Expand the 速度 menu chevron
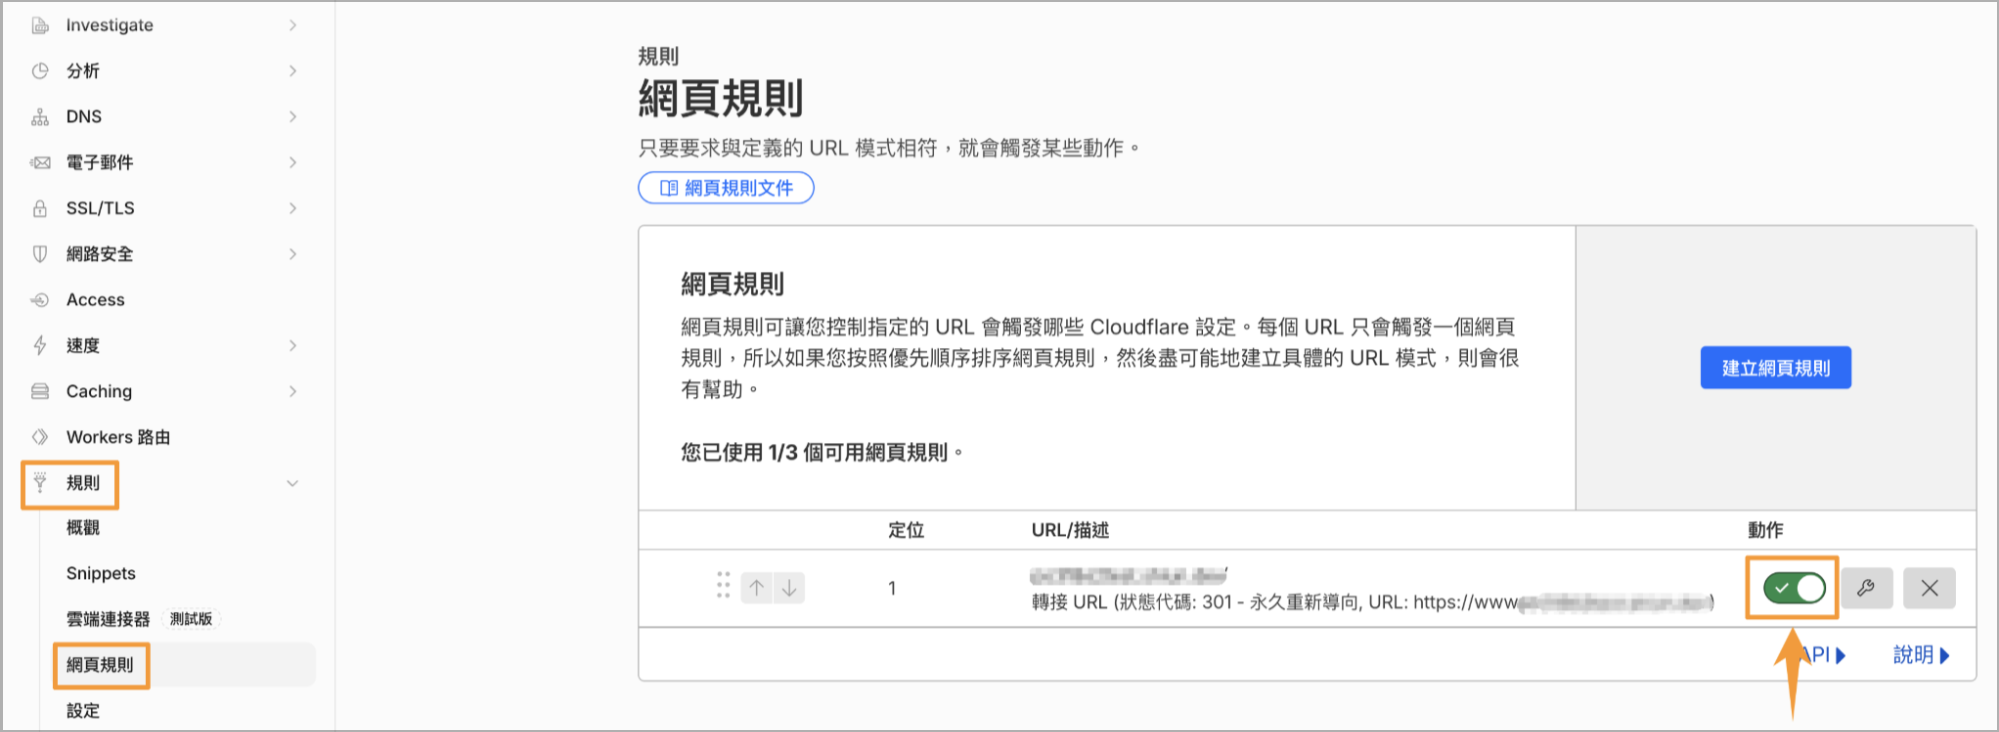Screen dimensions: 1999x732 pyautogui.click(x=293, y=345)
